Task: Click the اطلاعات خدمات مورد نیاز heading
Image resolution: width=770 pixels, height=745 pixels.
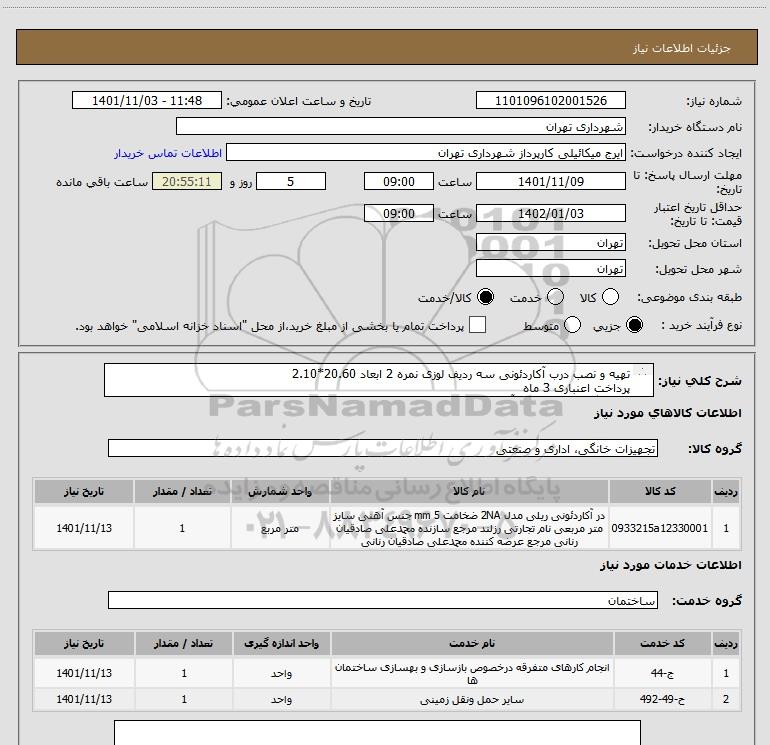Action: [671, 565]
